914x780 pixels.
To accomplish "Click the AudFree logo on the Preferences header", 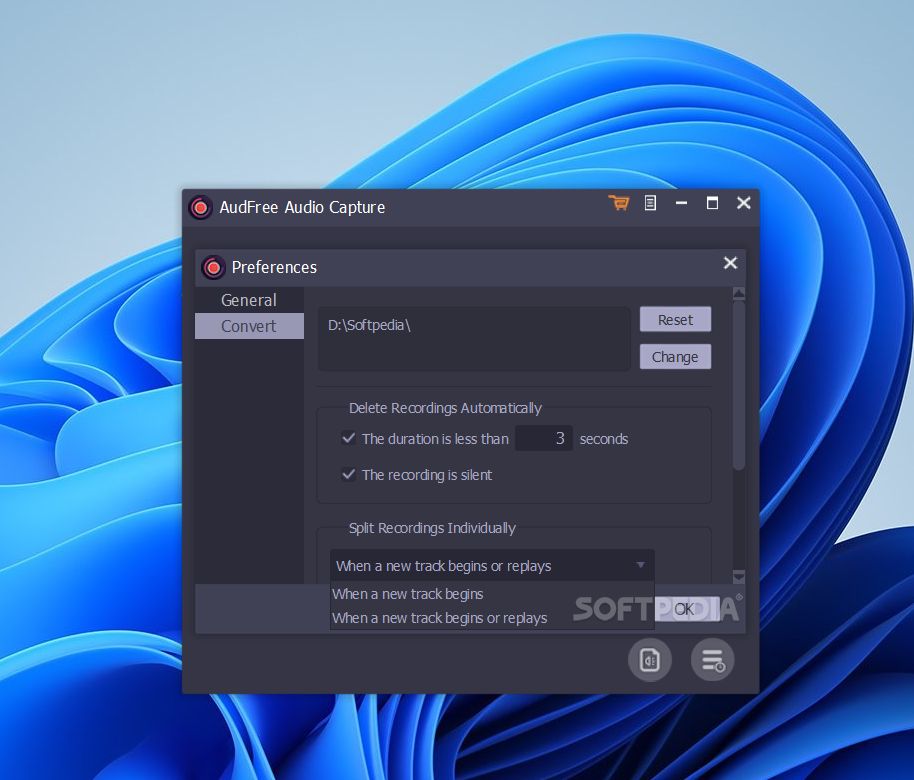I will (x=213, y=267).
